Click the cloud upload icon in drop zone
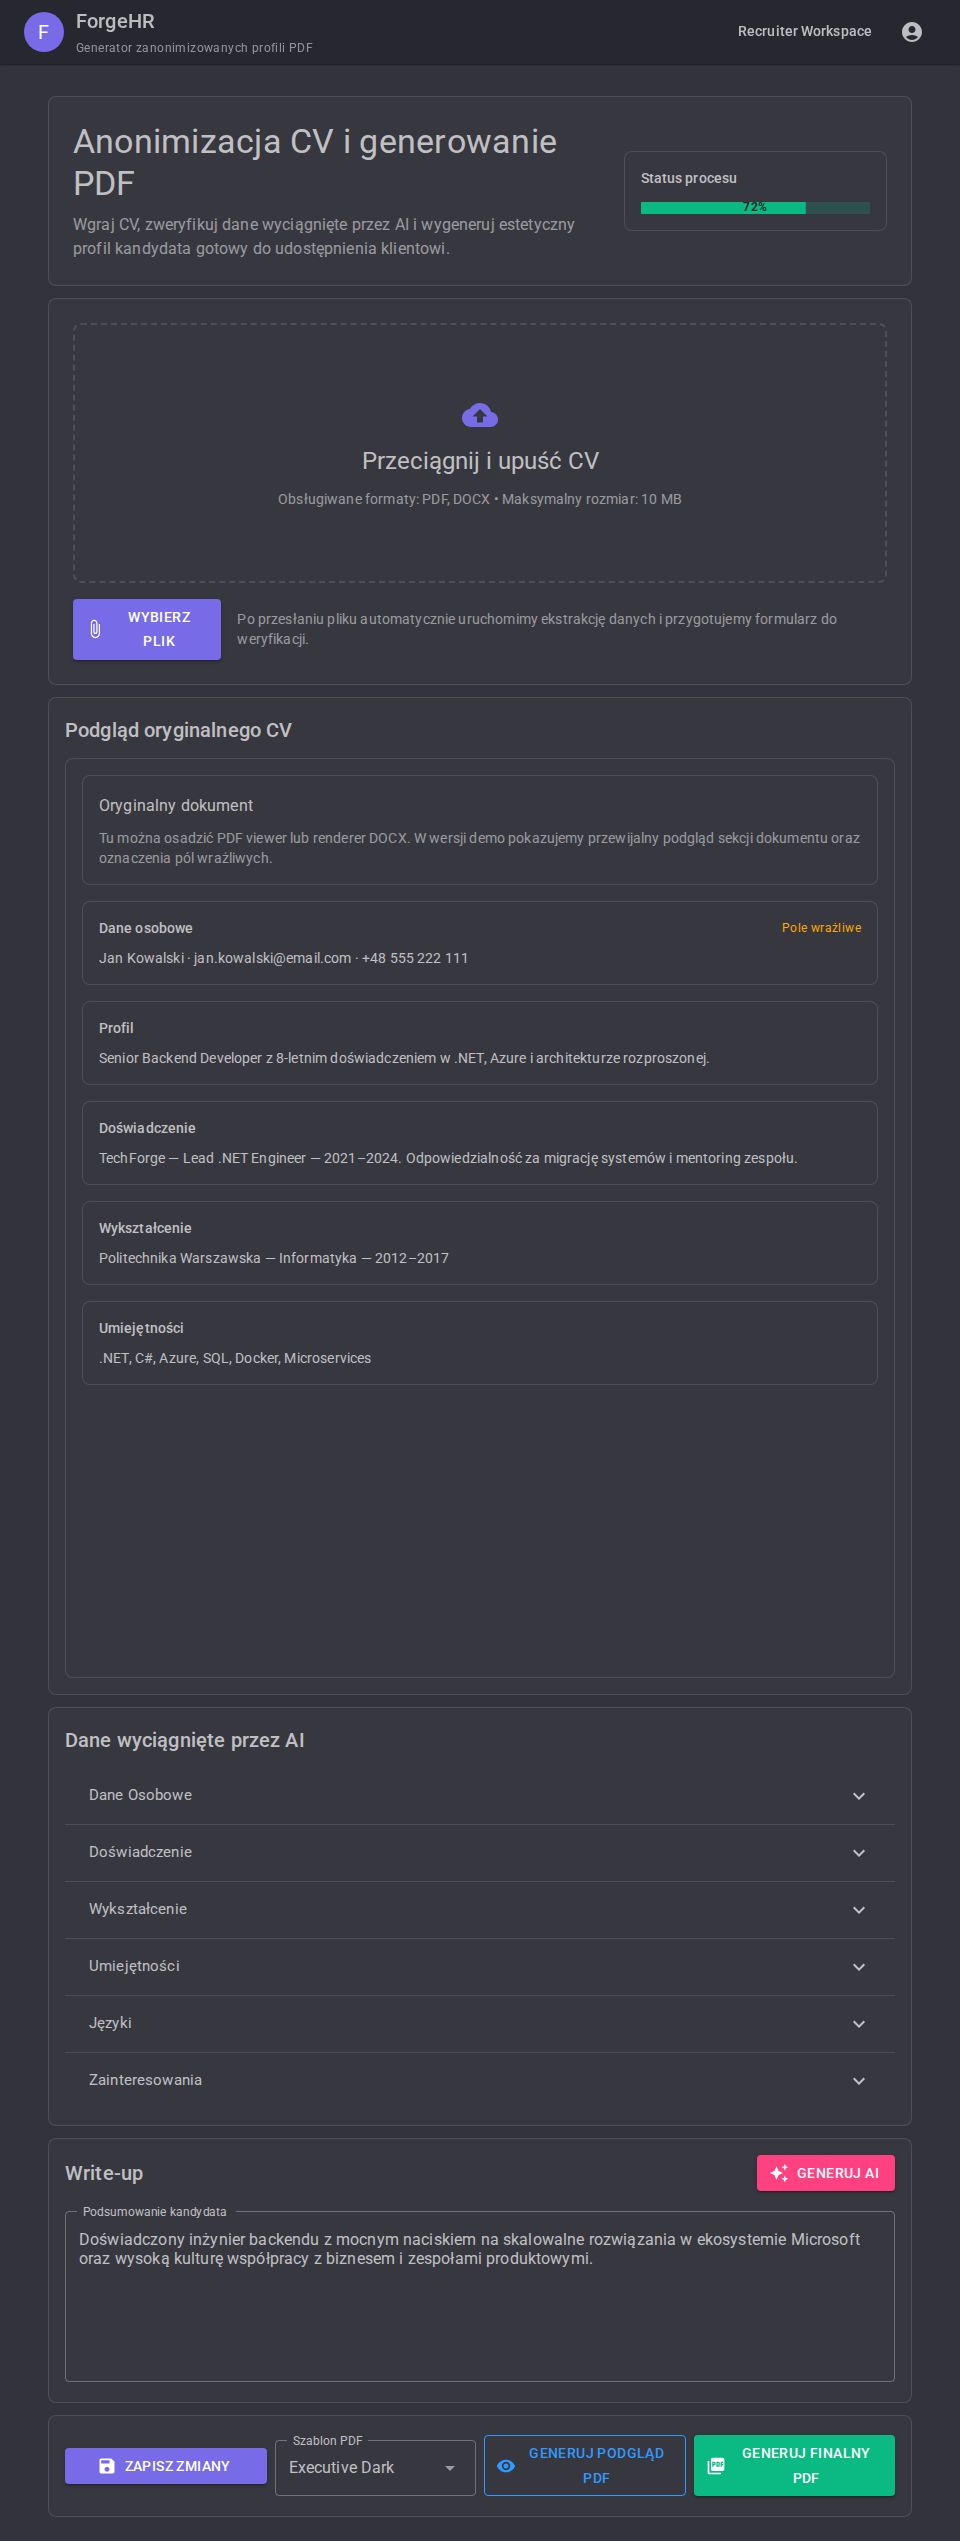This screenshot has width=960, height=2541. click(479, 414)
